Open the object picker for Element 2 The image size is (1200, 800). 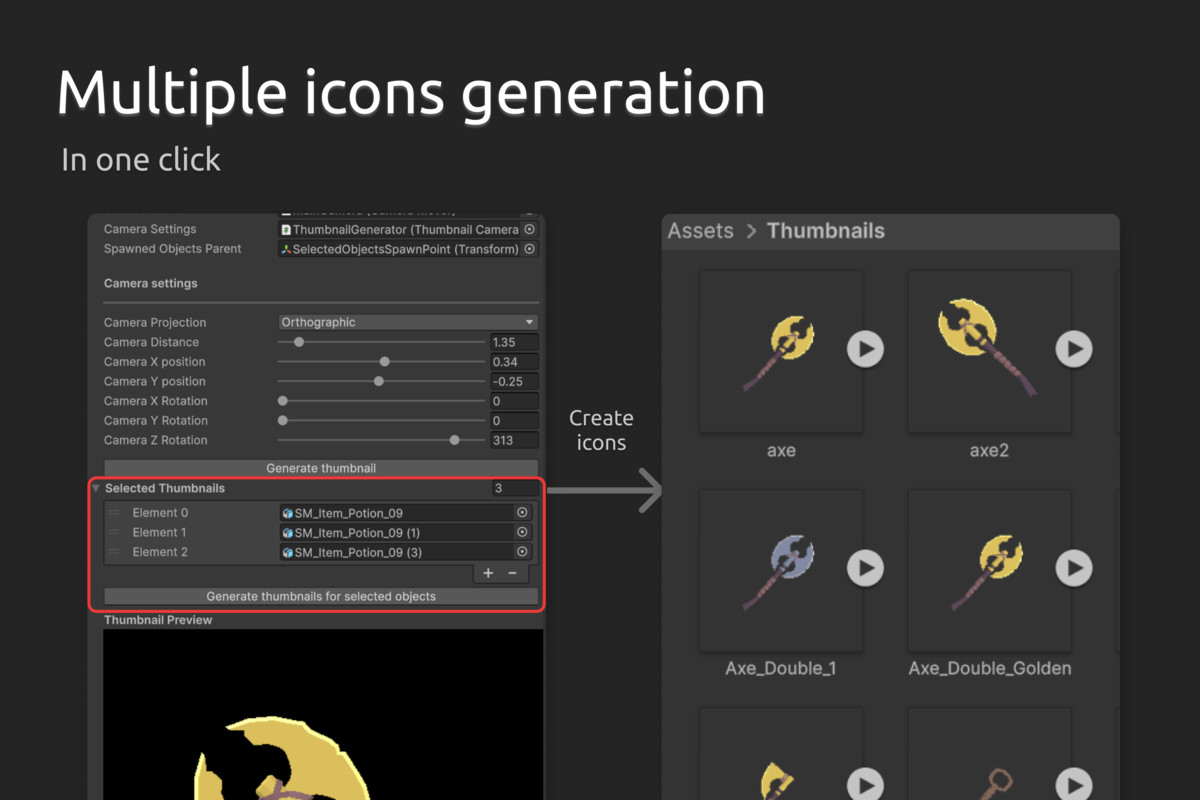(521, 552)
